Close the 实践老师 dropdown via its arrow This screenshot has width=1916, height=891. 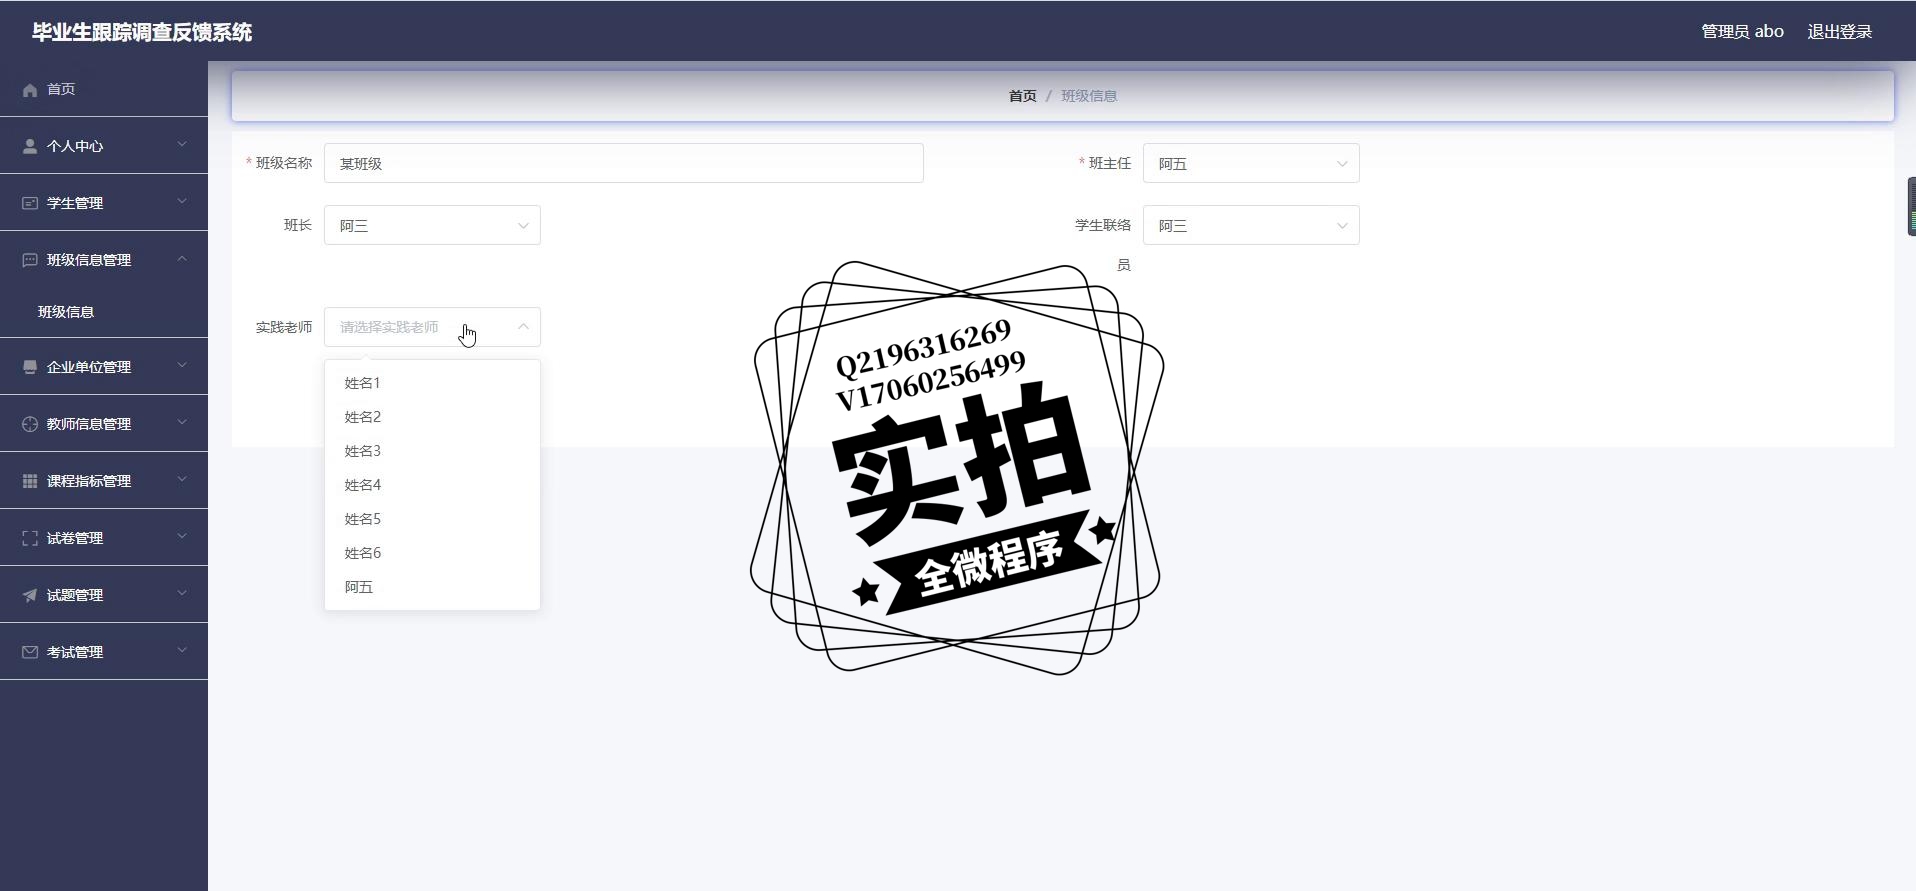pyautogui.click(x=523, y=327)
